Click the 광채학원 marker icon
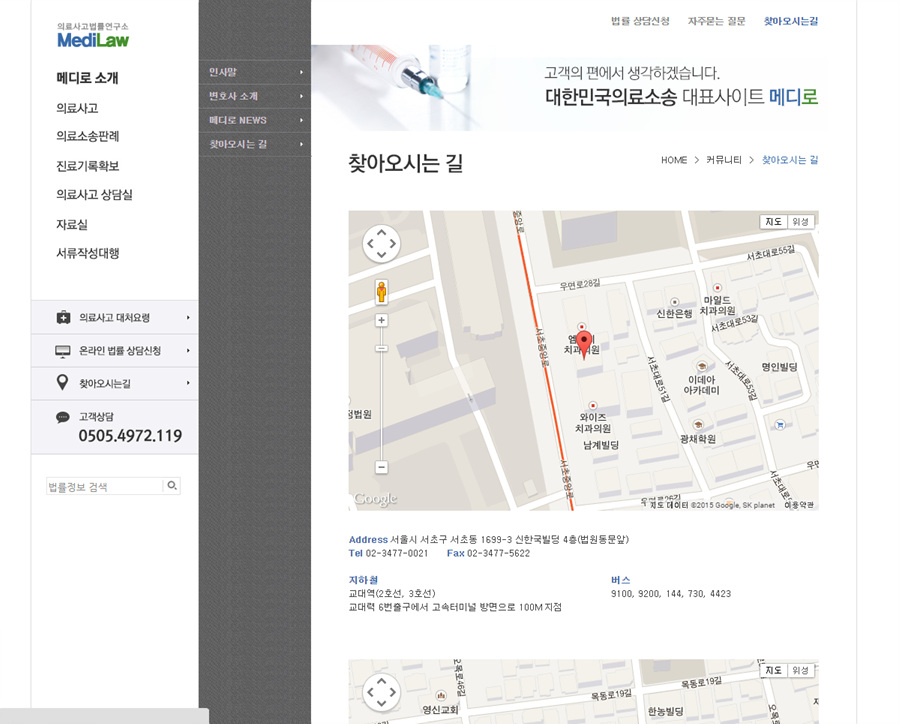The height and width of the screenshot is (724, 900). (x=698, y=425)
